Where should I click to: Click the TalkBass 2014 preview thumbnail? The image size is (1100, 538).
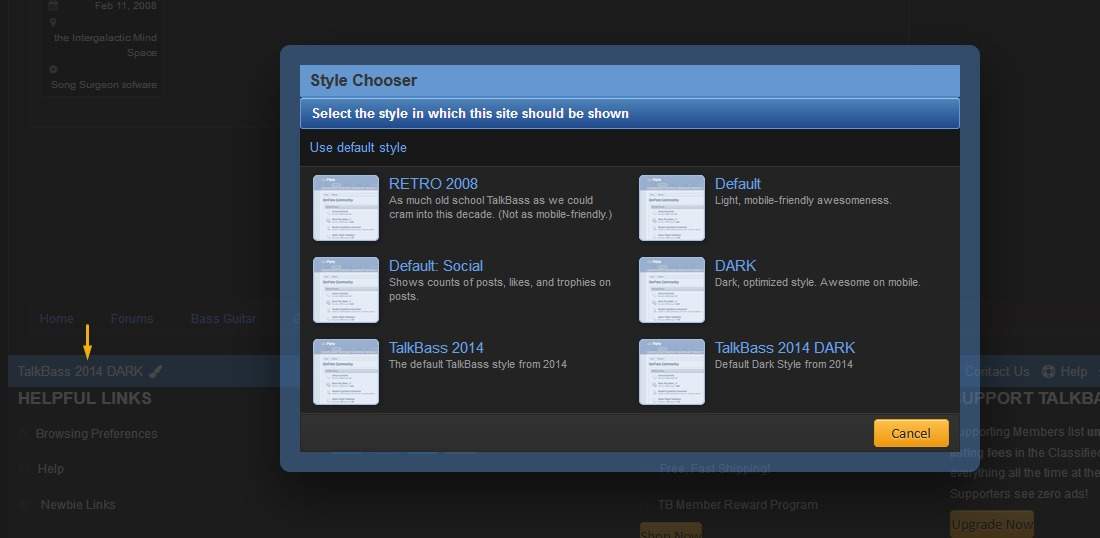pyautogui.click(x=346, y=372)
